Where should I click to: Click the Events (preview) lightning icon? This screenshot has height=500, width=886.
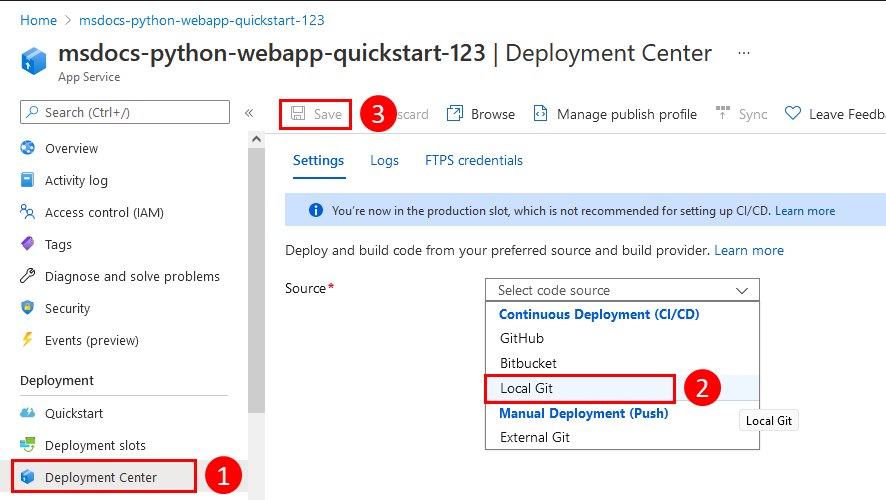point(28,341)
